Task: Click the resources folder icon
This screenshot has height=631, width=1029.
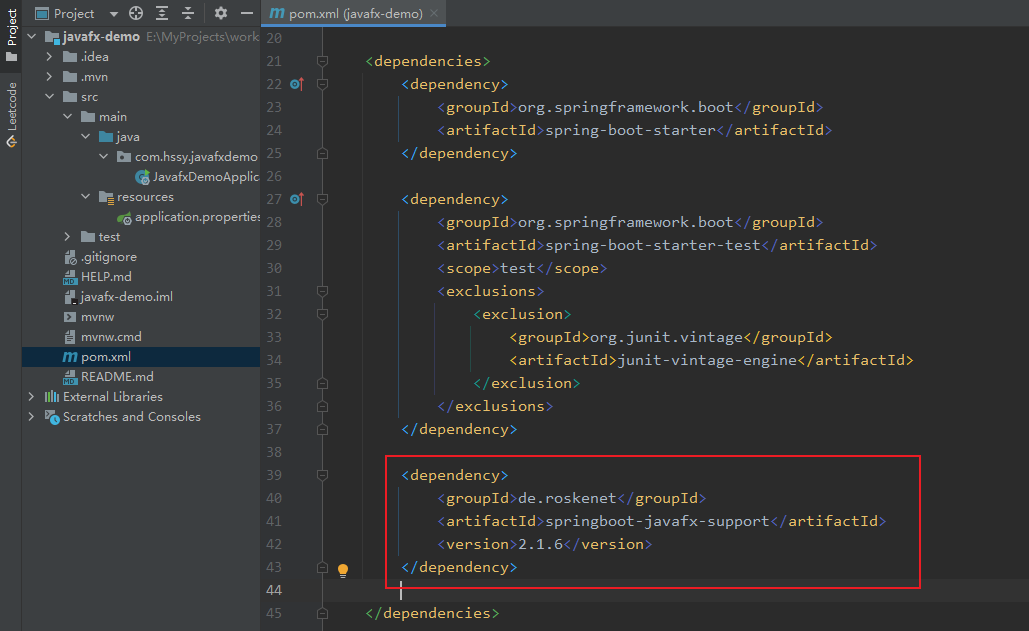Action: (x=106, y=197)
